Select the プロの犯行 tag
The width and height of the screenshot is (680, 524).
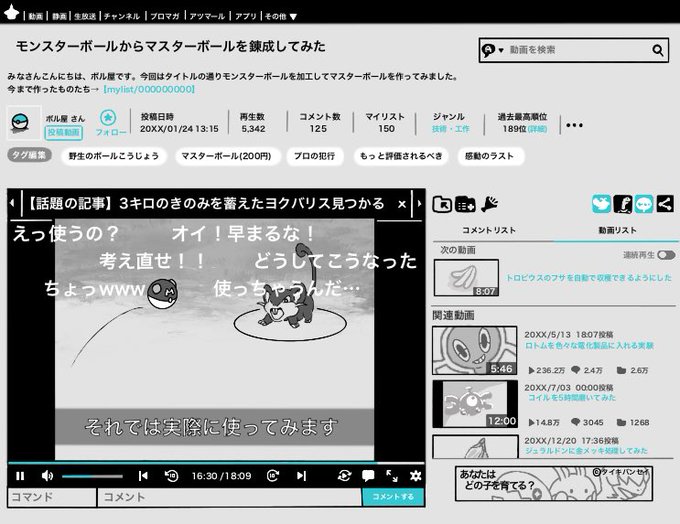point(314,156)
